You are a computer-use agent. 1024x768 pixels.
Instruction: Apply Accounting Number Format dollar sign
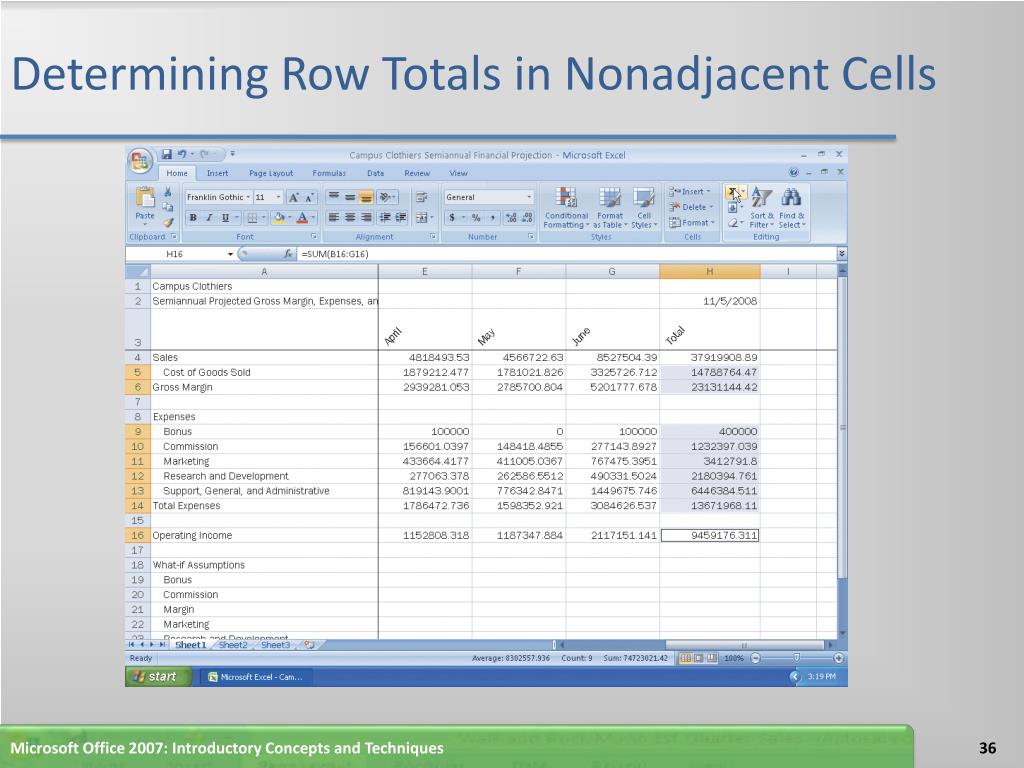(452, 217)
